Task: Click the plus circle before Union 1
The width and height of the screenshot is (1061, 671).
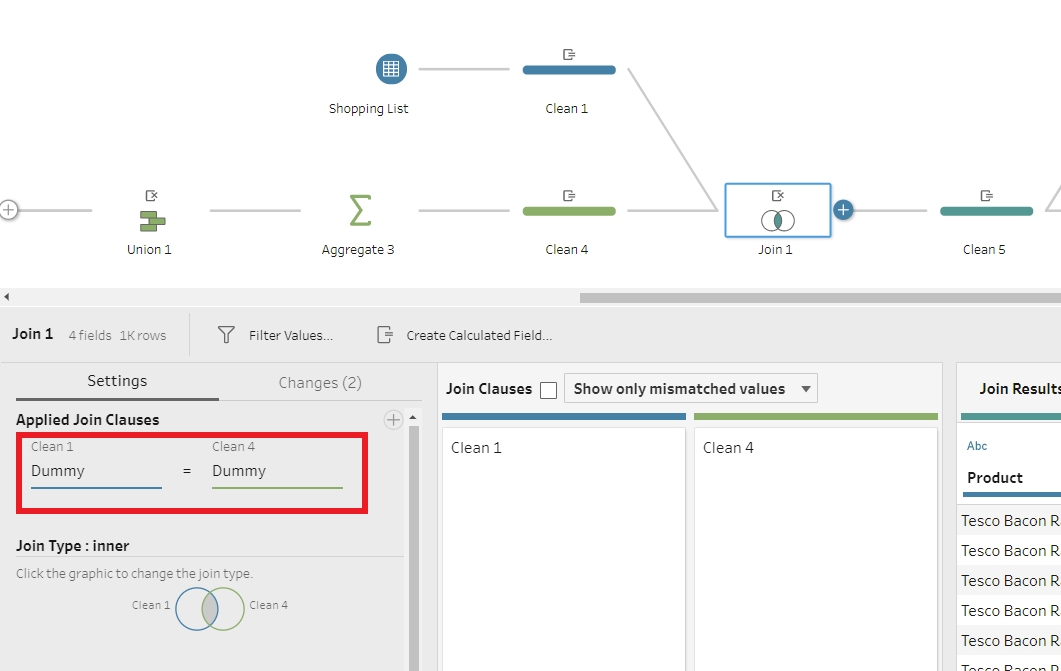Action: 8,210
